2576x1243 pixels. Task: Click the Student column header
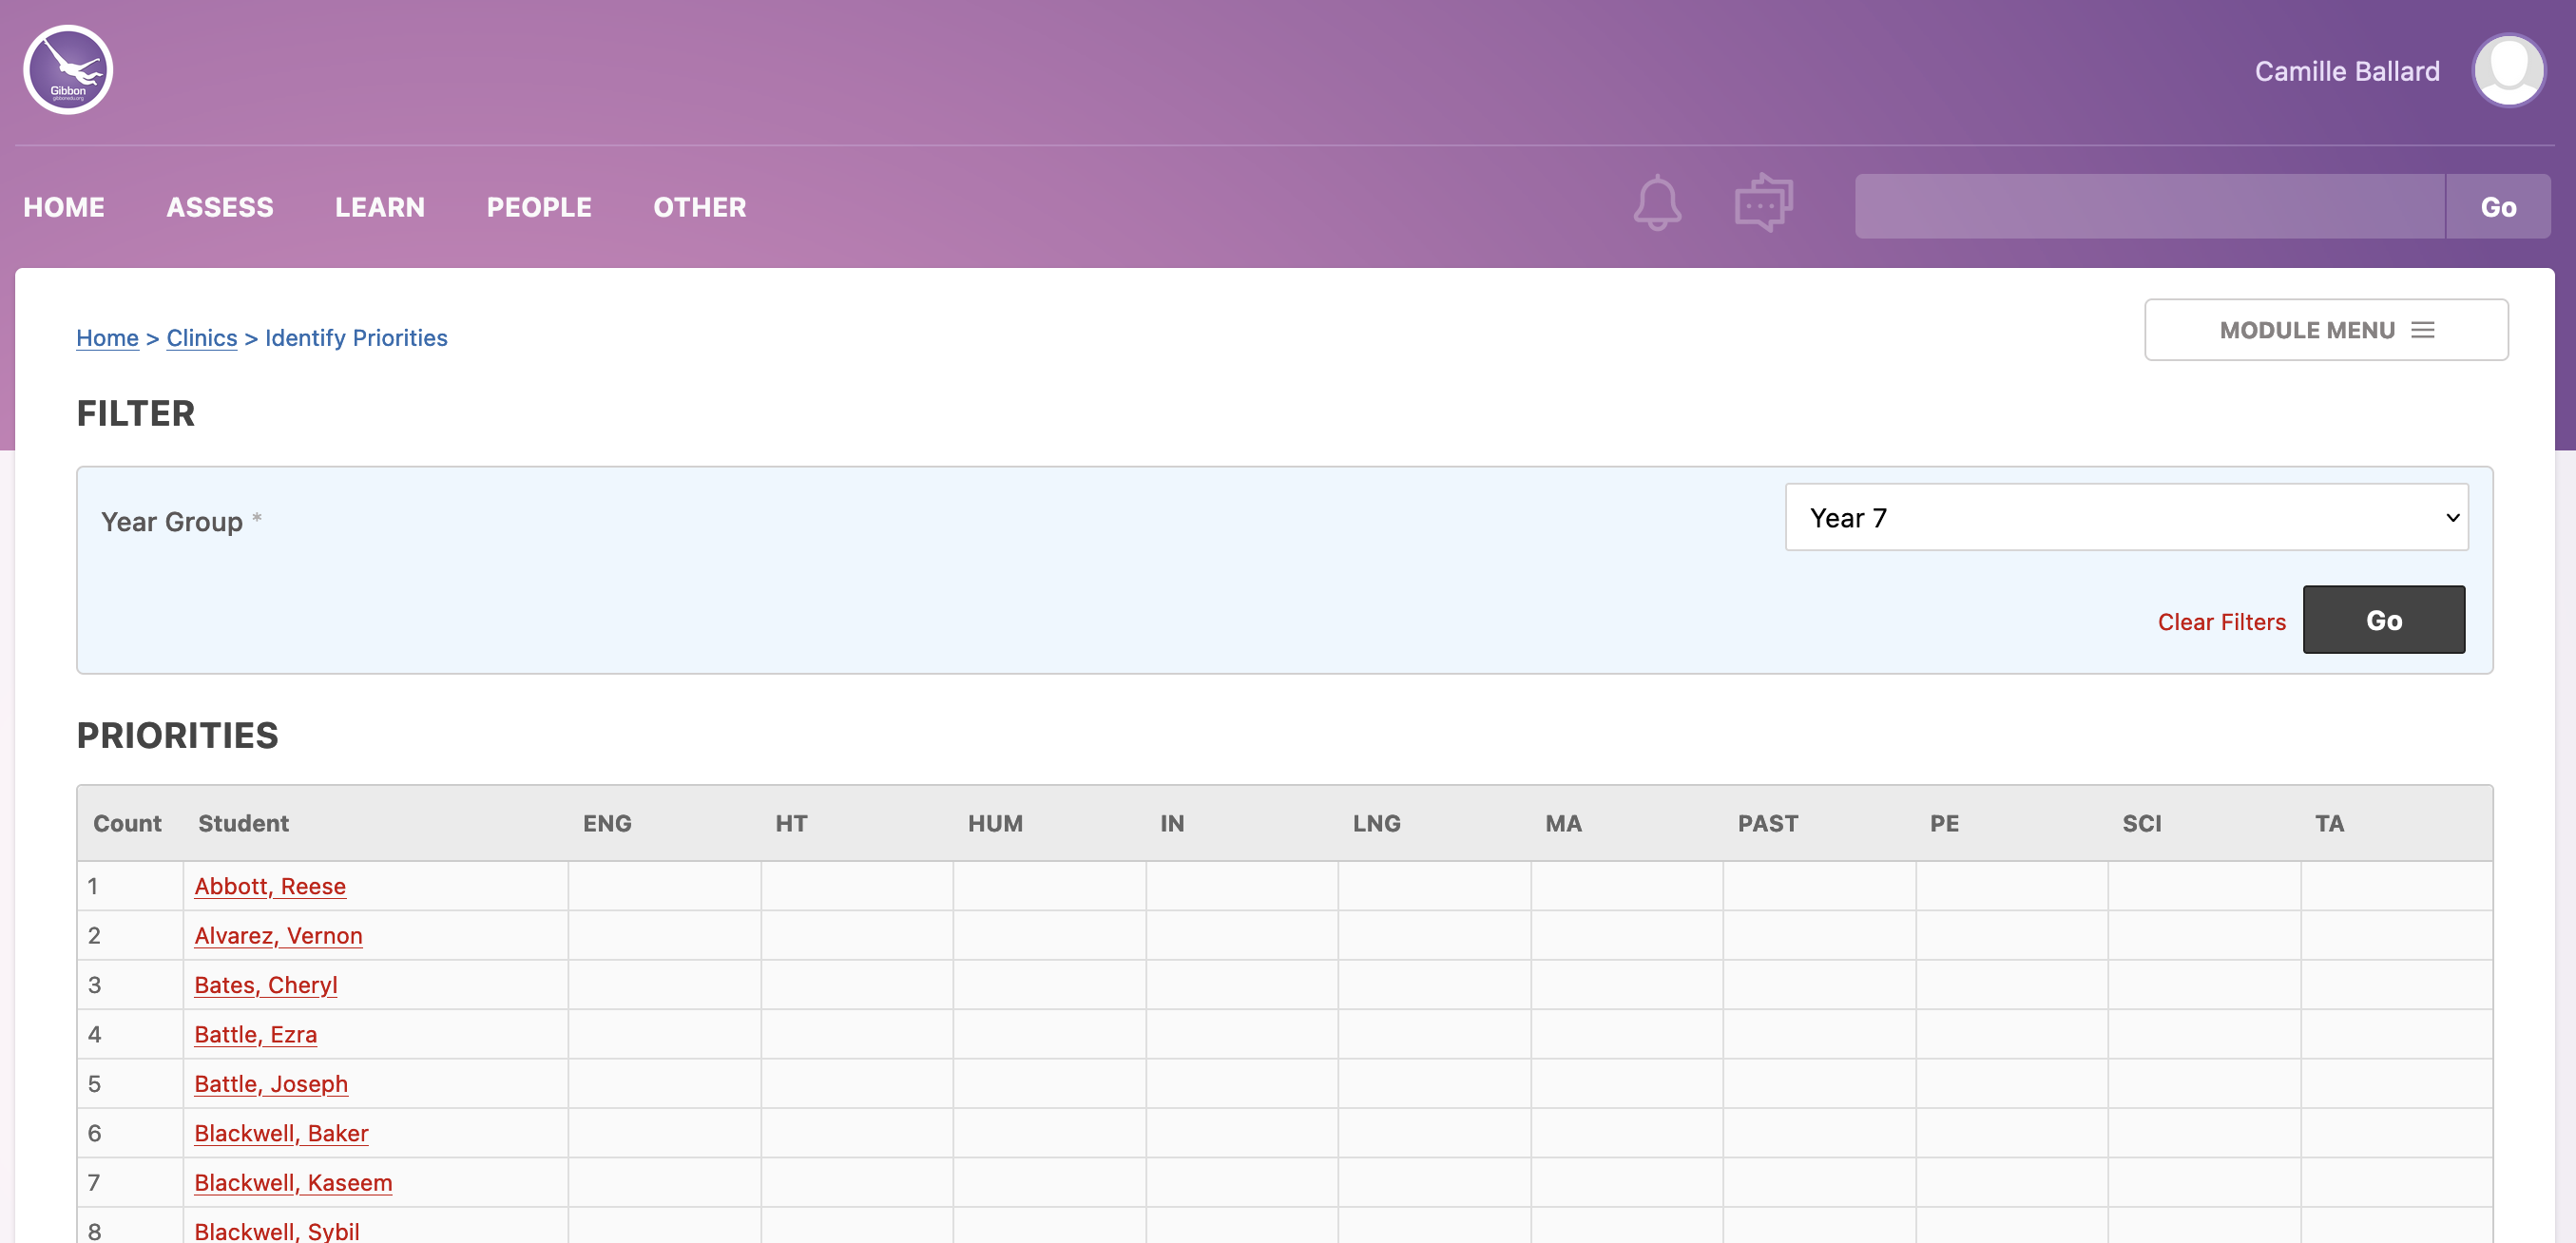(243, 823)
